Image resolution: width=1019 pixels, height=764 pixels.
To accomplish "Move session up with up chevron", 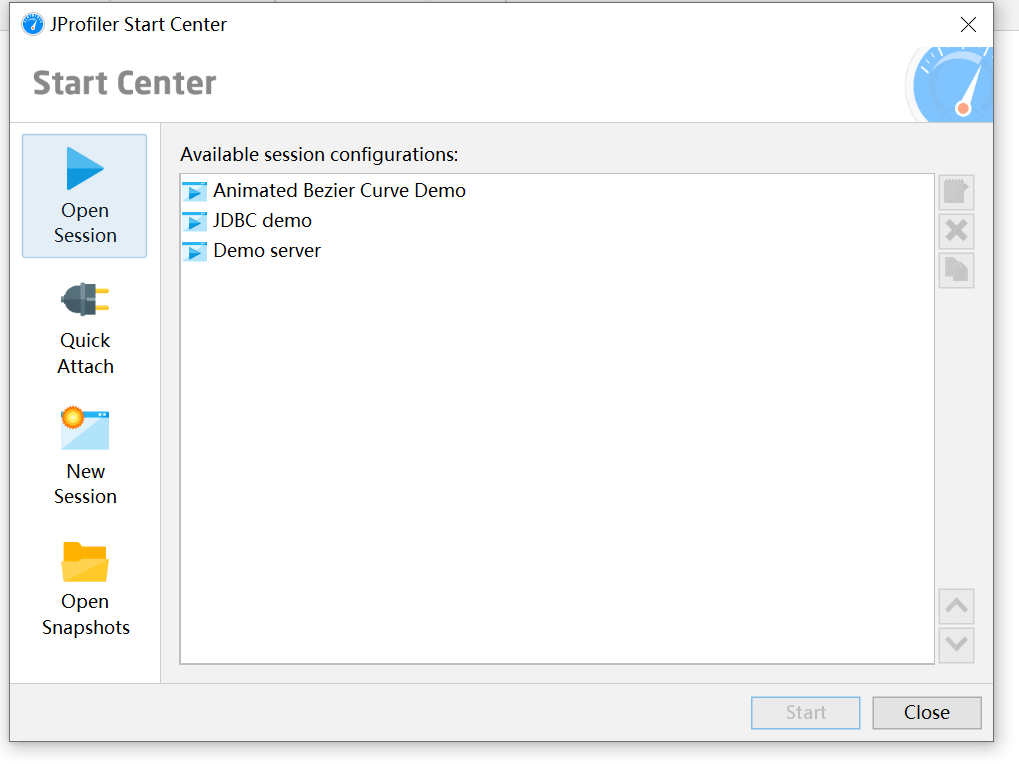I will pyautogui.click(x=956, y=606).
